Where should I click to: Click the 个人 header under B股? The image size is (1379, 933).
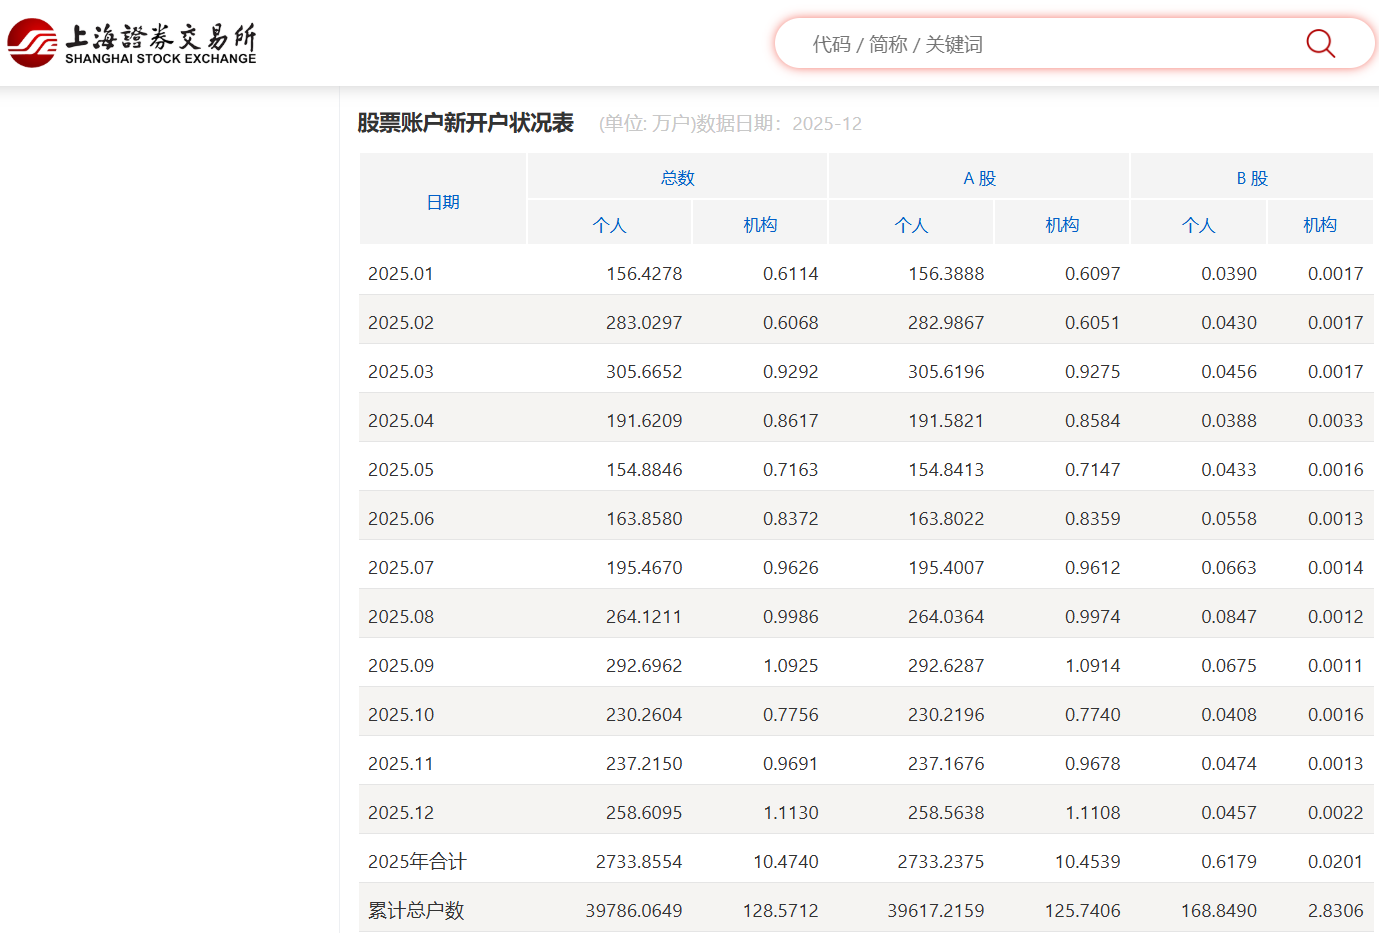pos(1198,225)
